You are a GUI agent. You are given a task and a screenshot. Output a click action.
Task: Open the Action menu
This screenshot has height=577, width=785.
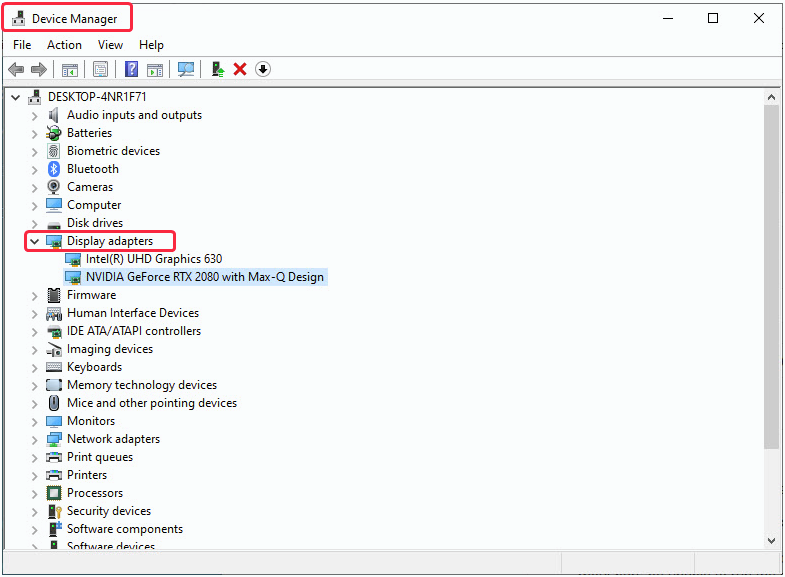(64, 45)
